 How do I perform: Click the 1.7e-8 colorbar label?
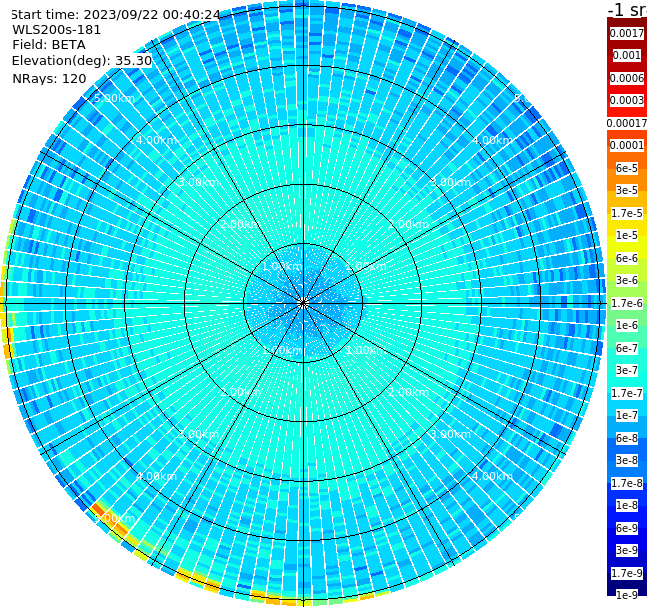click(627, 483)
